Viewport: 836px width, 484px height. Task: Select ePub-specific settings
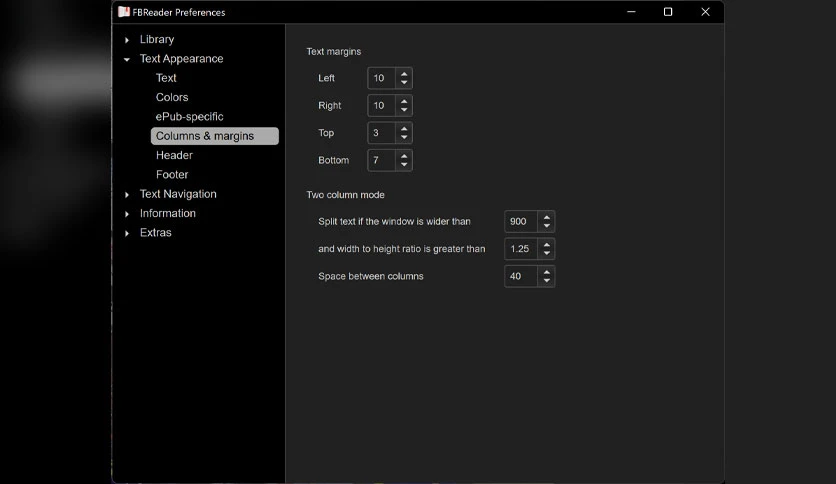189,116
